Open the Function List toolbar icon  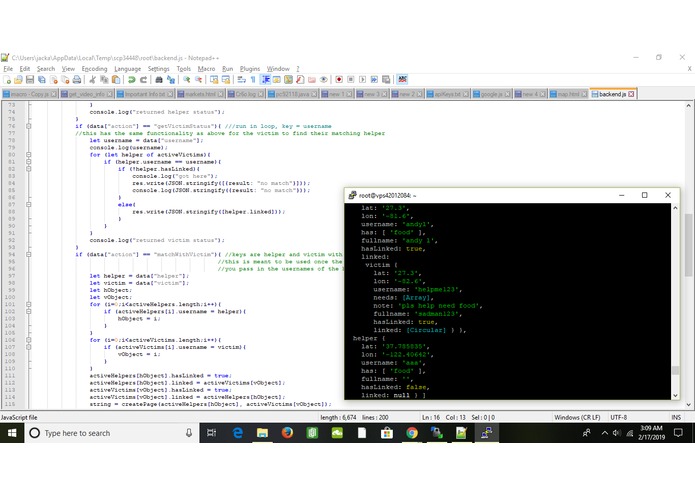(x=300, y=80)
